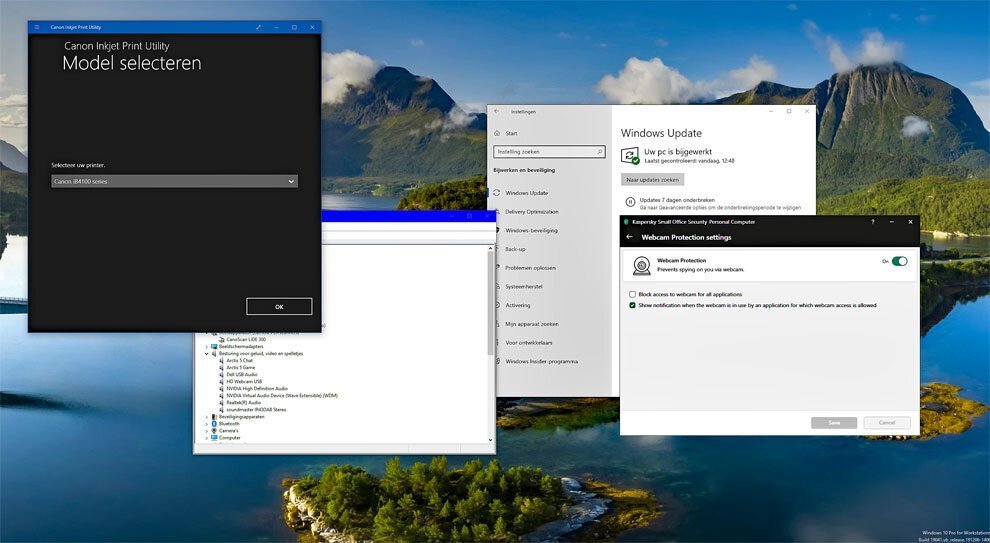
Task: Click the Bluetooth category icon in Device Manager
Action: click(x=214, y=424)
